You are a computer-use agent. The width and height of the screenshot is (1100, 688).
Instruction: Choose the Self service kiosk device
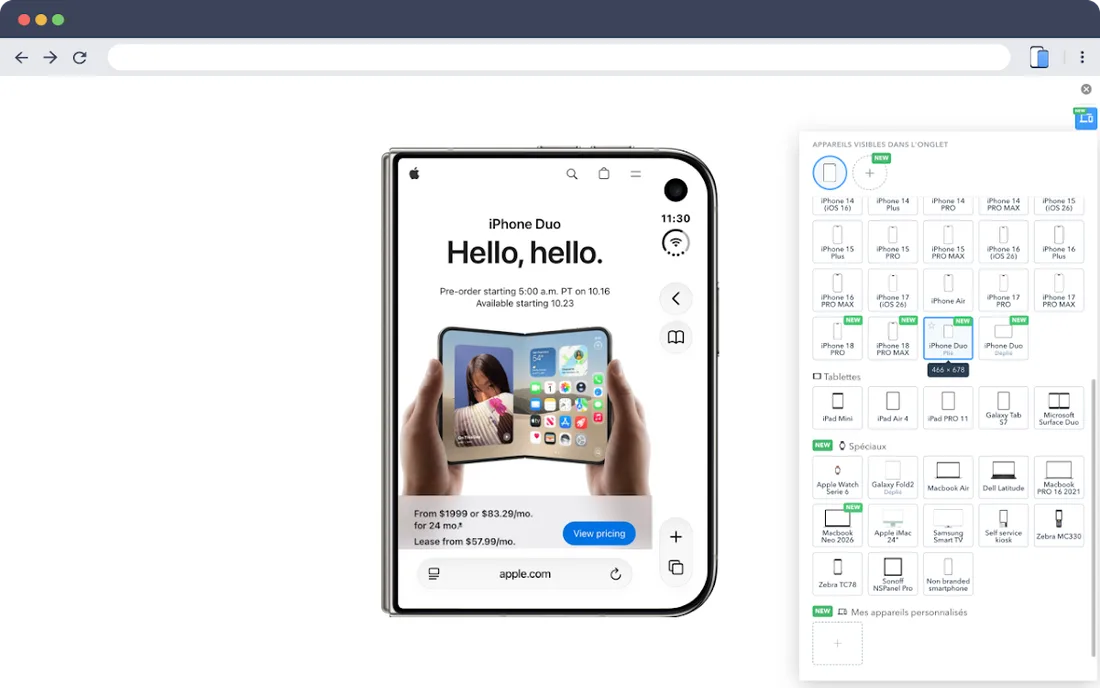[1003, 525]
